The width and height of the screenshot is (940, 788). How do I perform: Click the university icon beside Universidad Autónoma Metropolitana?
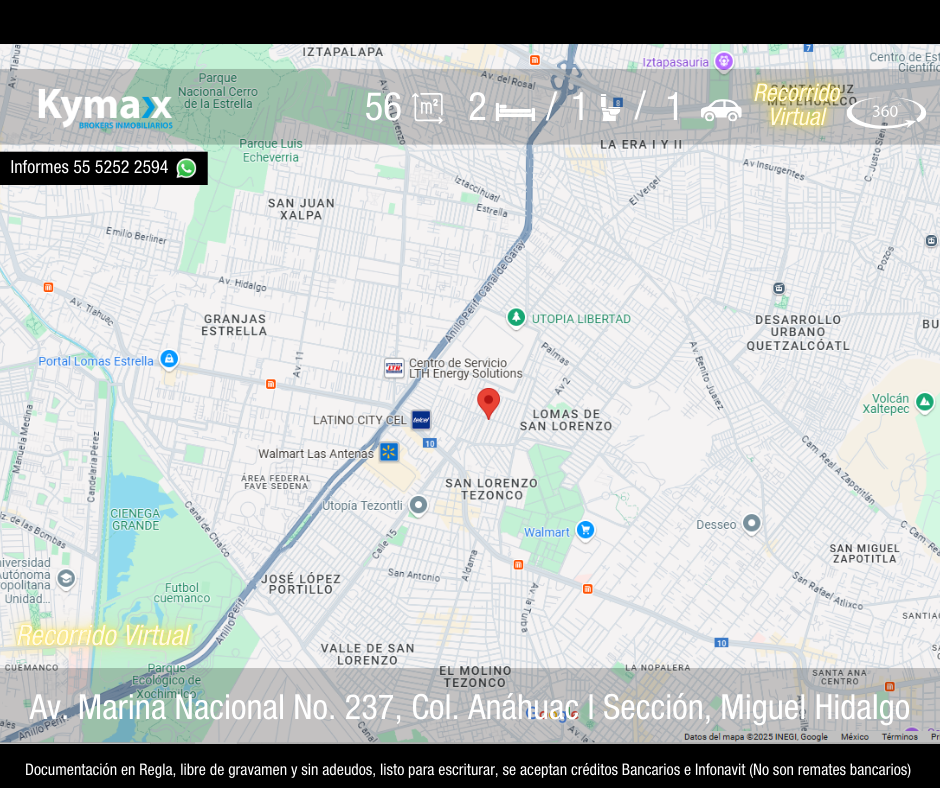tap(66, 578)
